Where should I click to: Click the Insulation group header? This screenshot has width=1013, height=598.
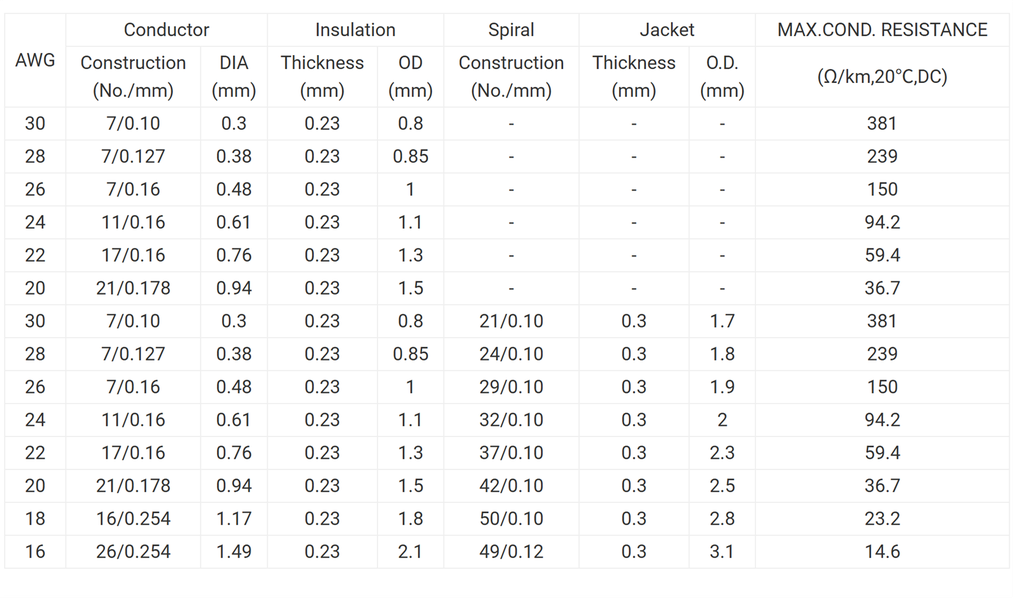355,30
